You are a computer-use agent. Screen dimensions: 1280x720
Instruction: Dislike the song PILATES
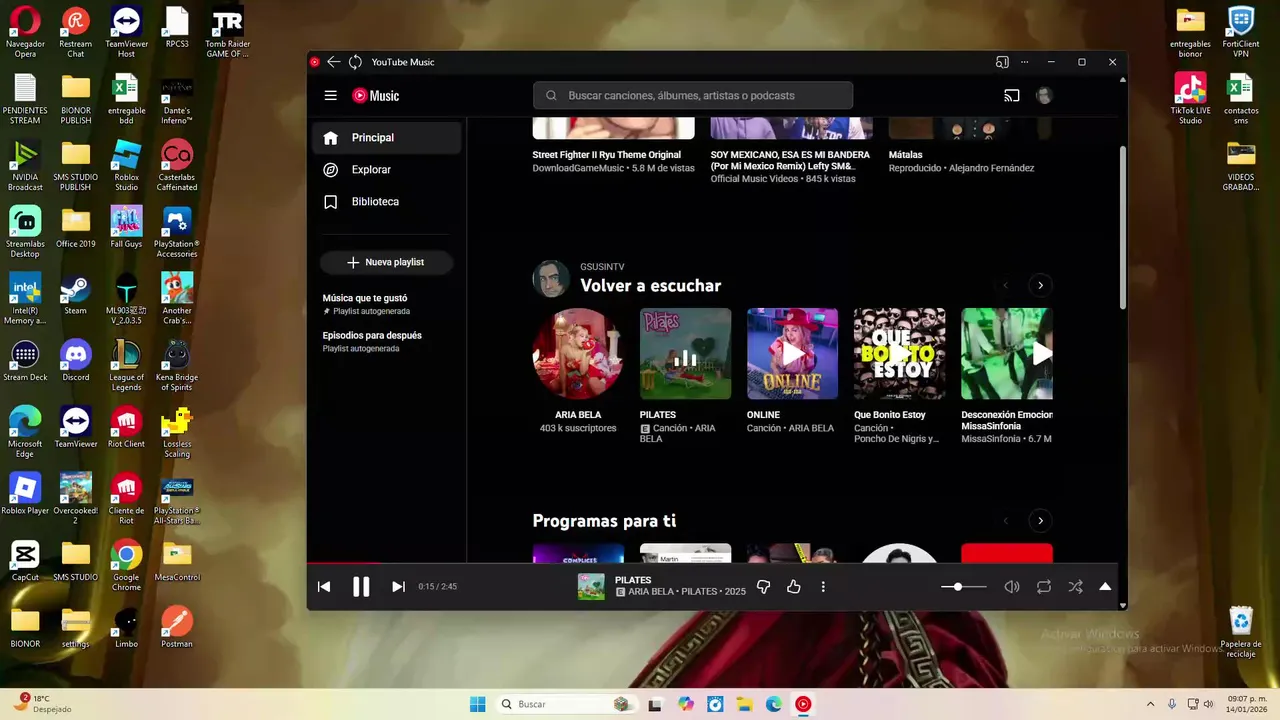tap(763, 587)
